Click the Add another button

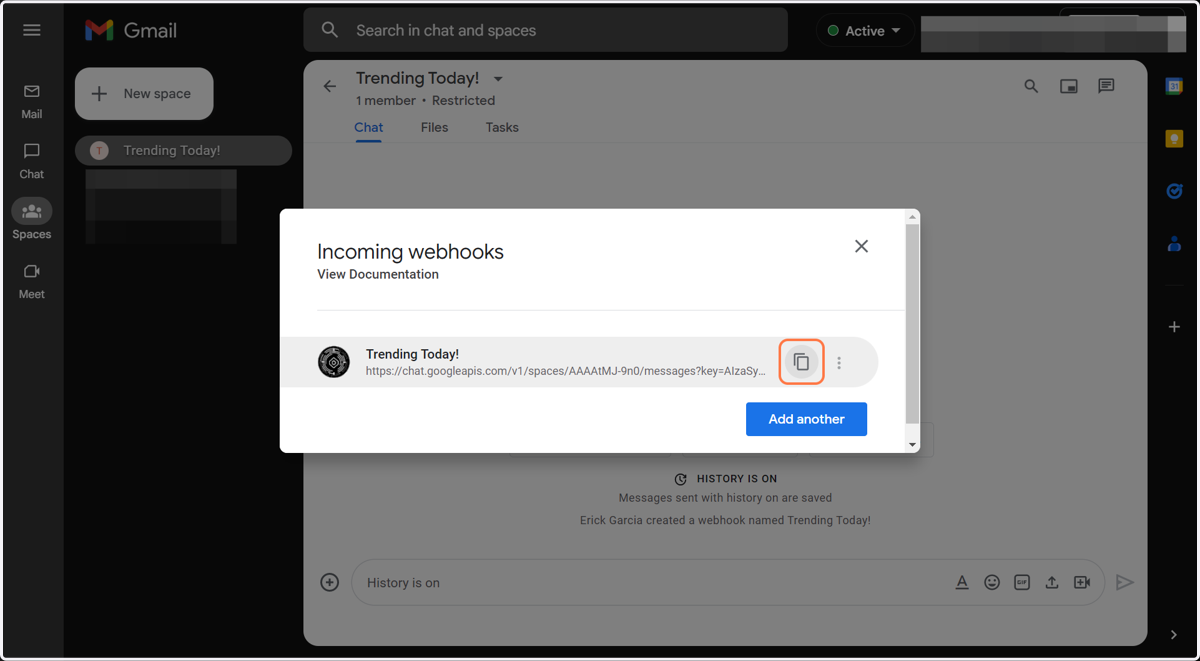coord(806,419)
